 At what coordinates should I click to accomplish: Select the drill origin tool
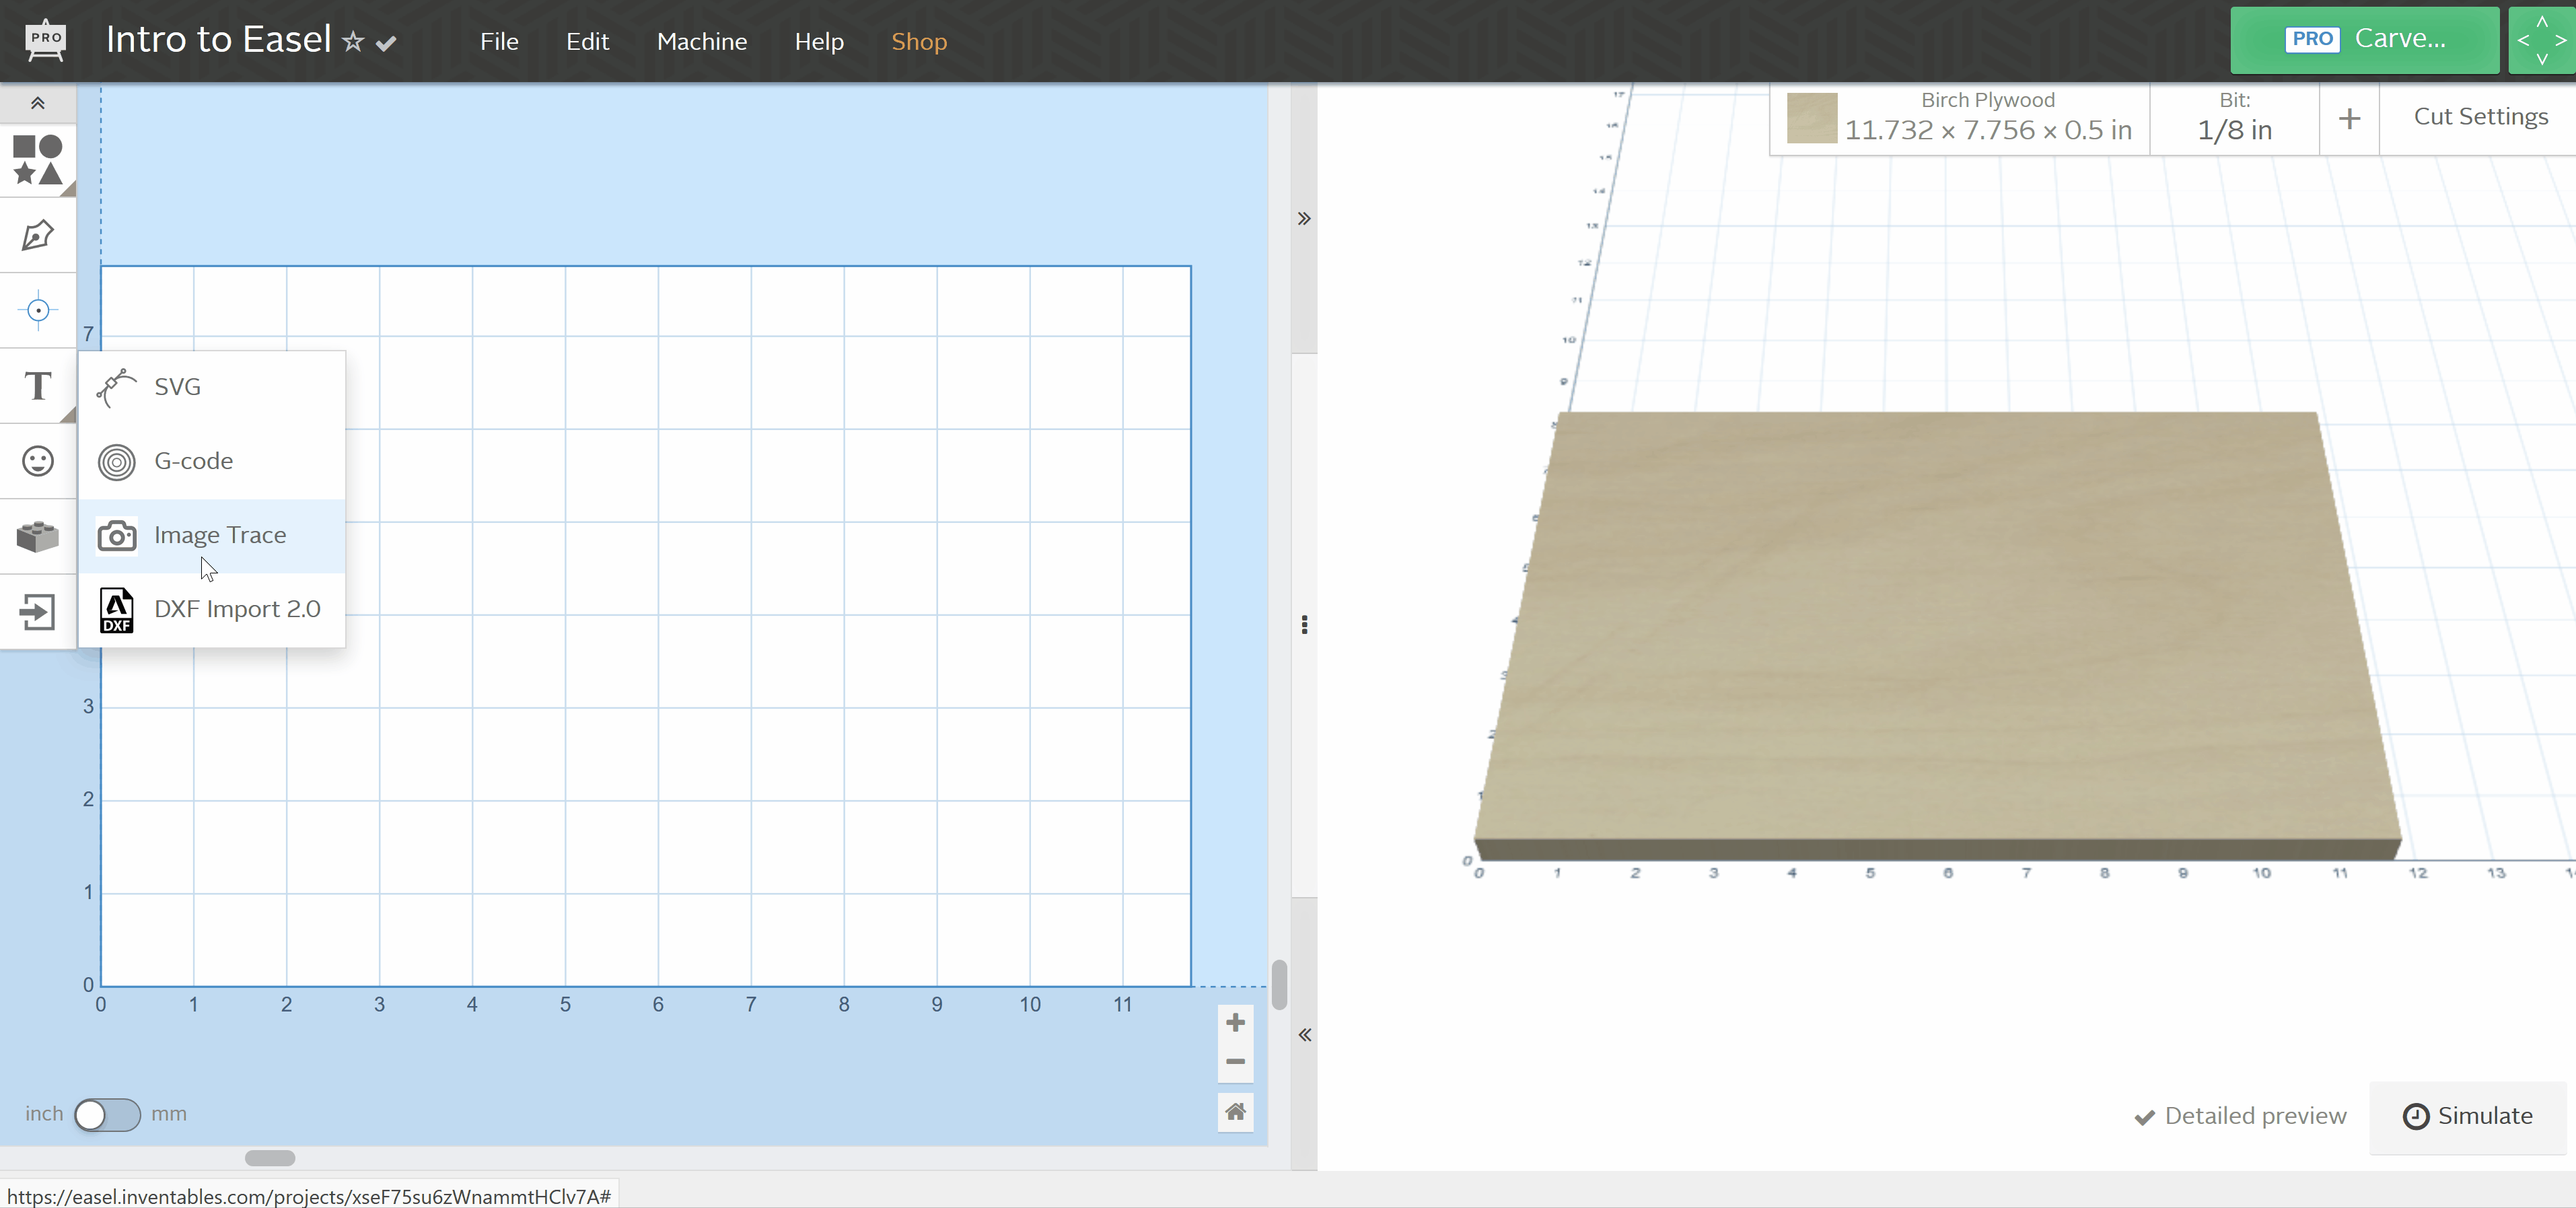pos(37,310)
